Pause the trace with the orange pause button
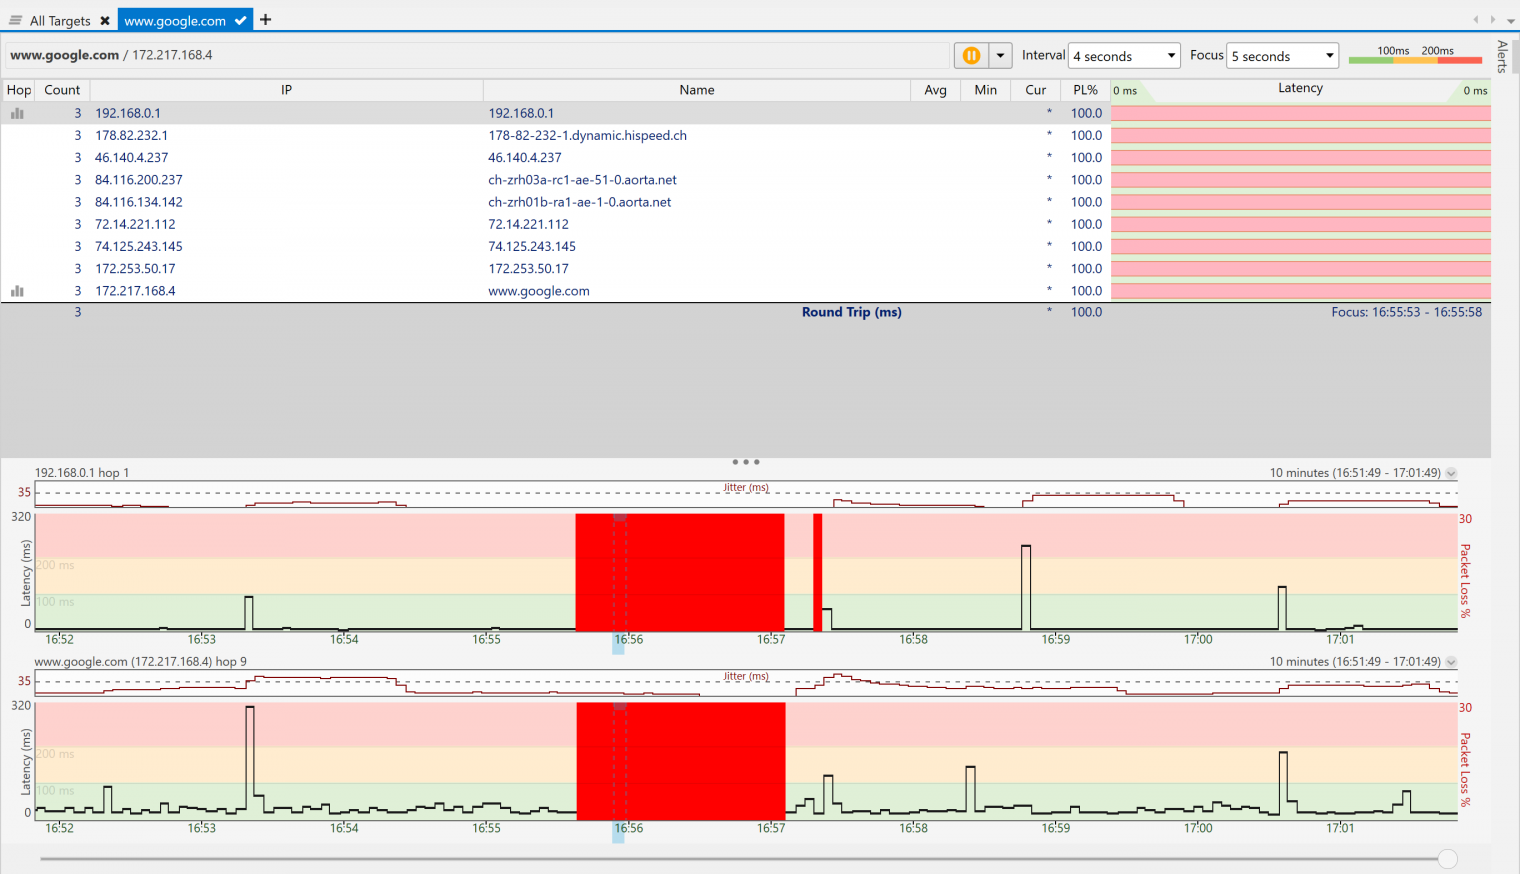The image size is (1520, 874). pos(970,56)
